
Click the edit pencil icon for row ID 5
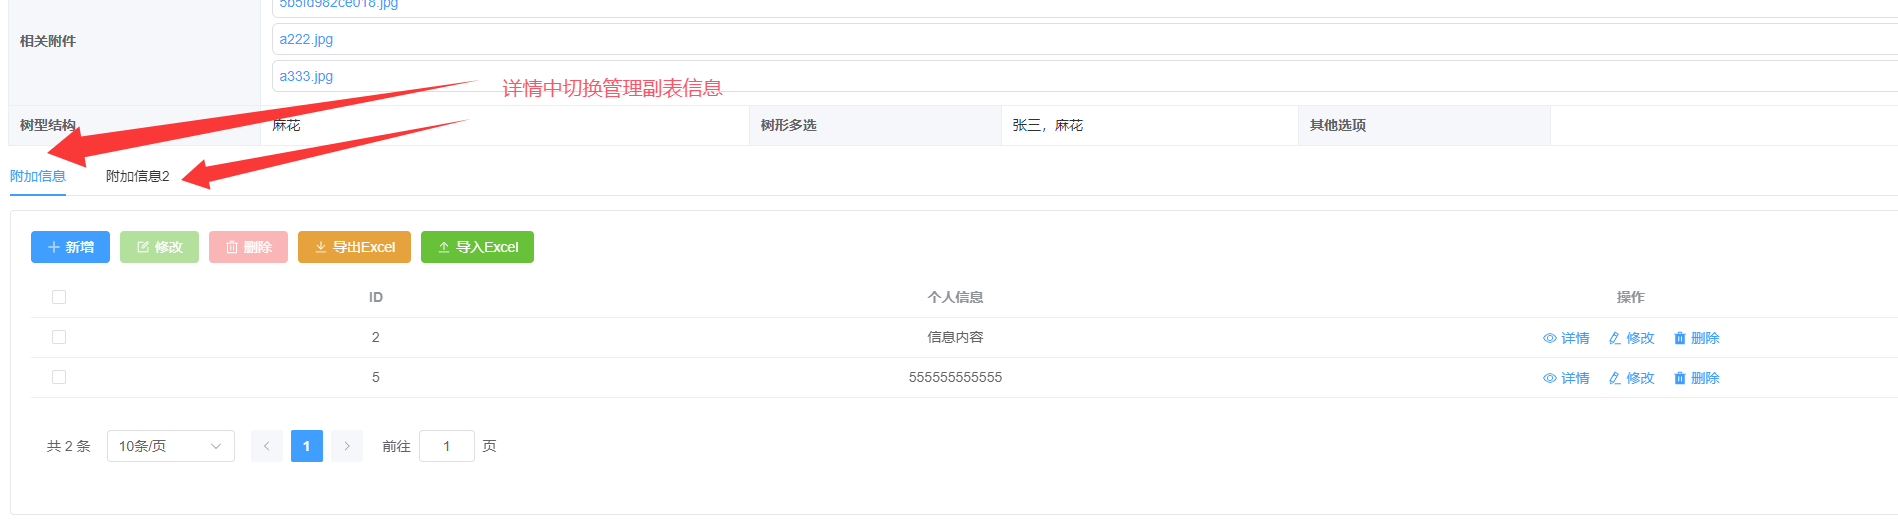(1614, 378)
